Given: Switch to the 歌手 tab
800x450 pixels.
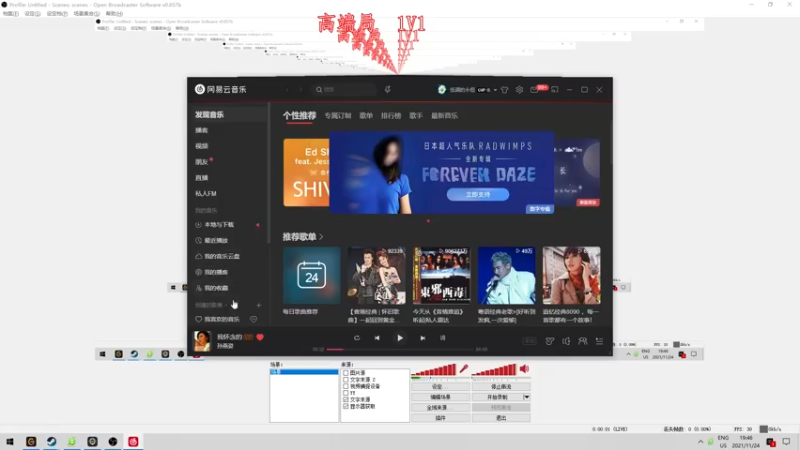Looking at the screenshot, I should (416, 116).
